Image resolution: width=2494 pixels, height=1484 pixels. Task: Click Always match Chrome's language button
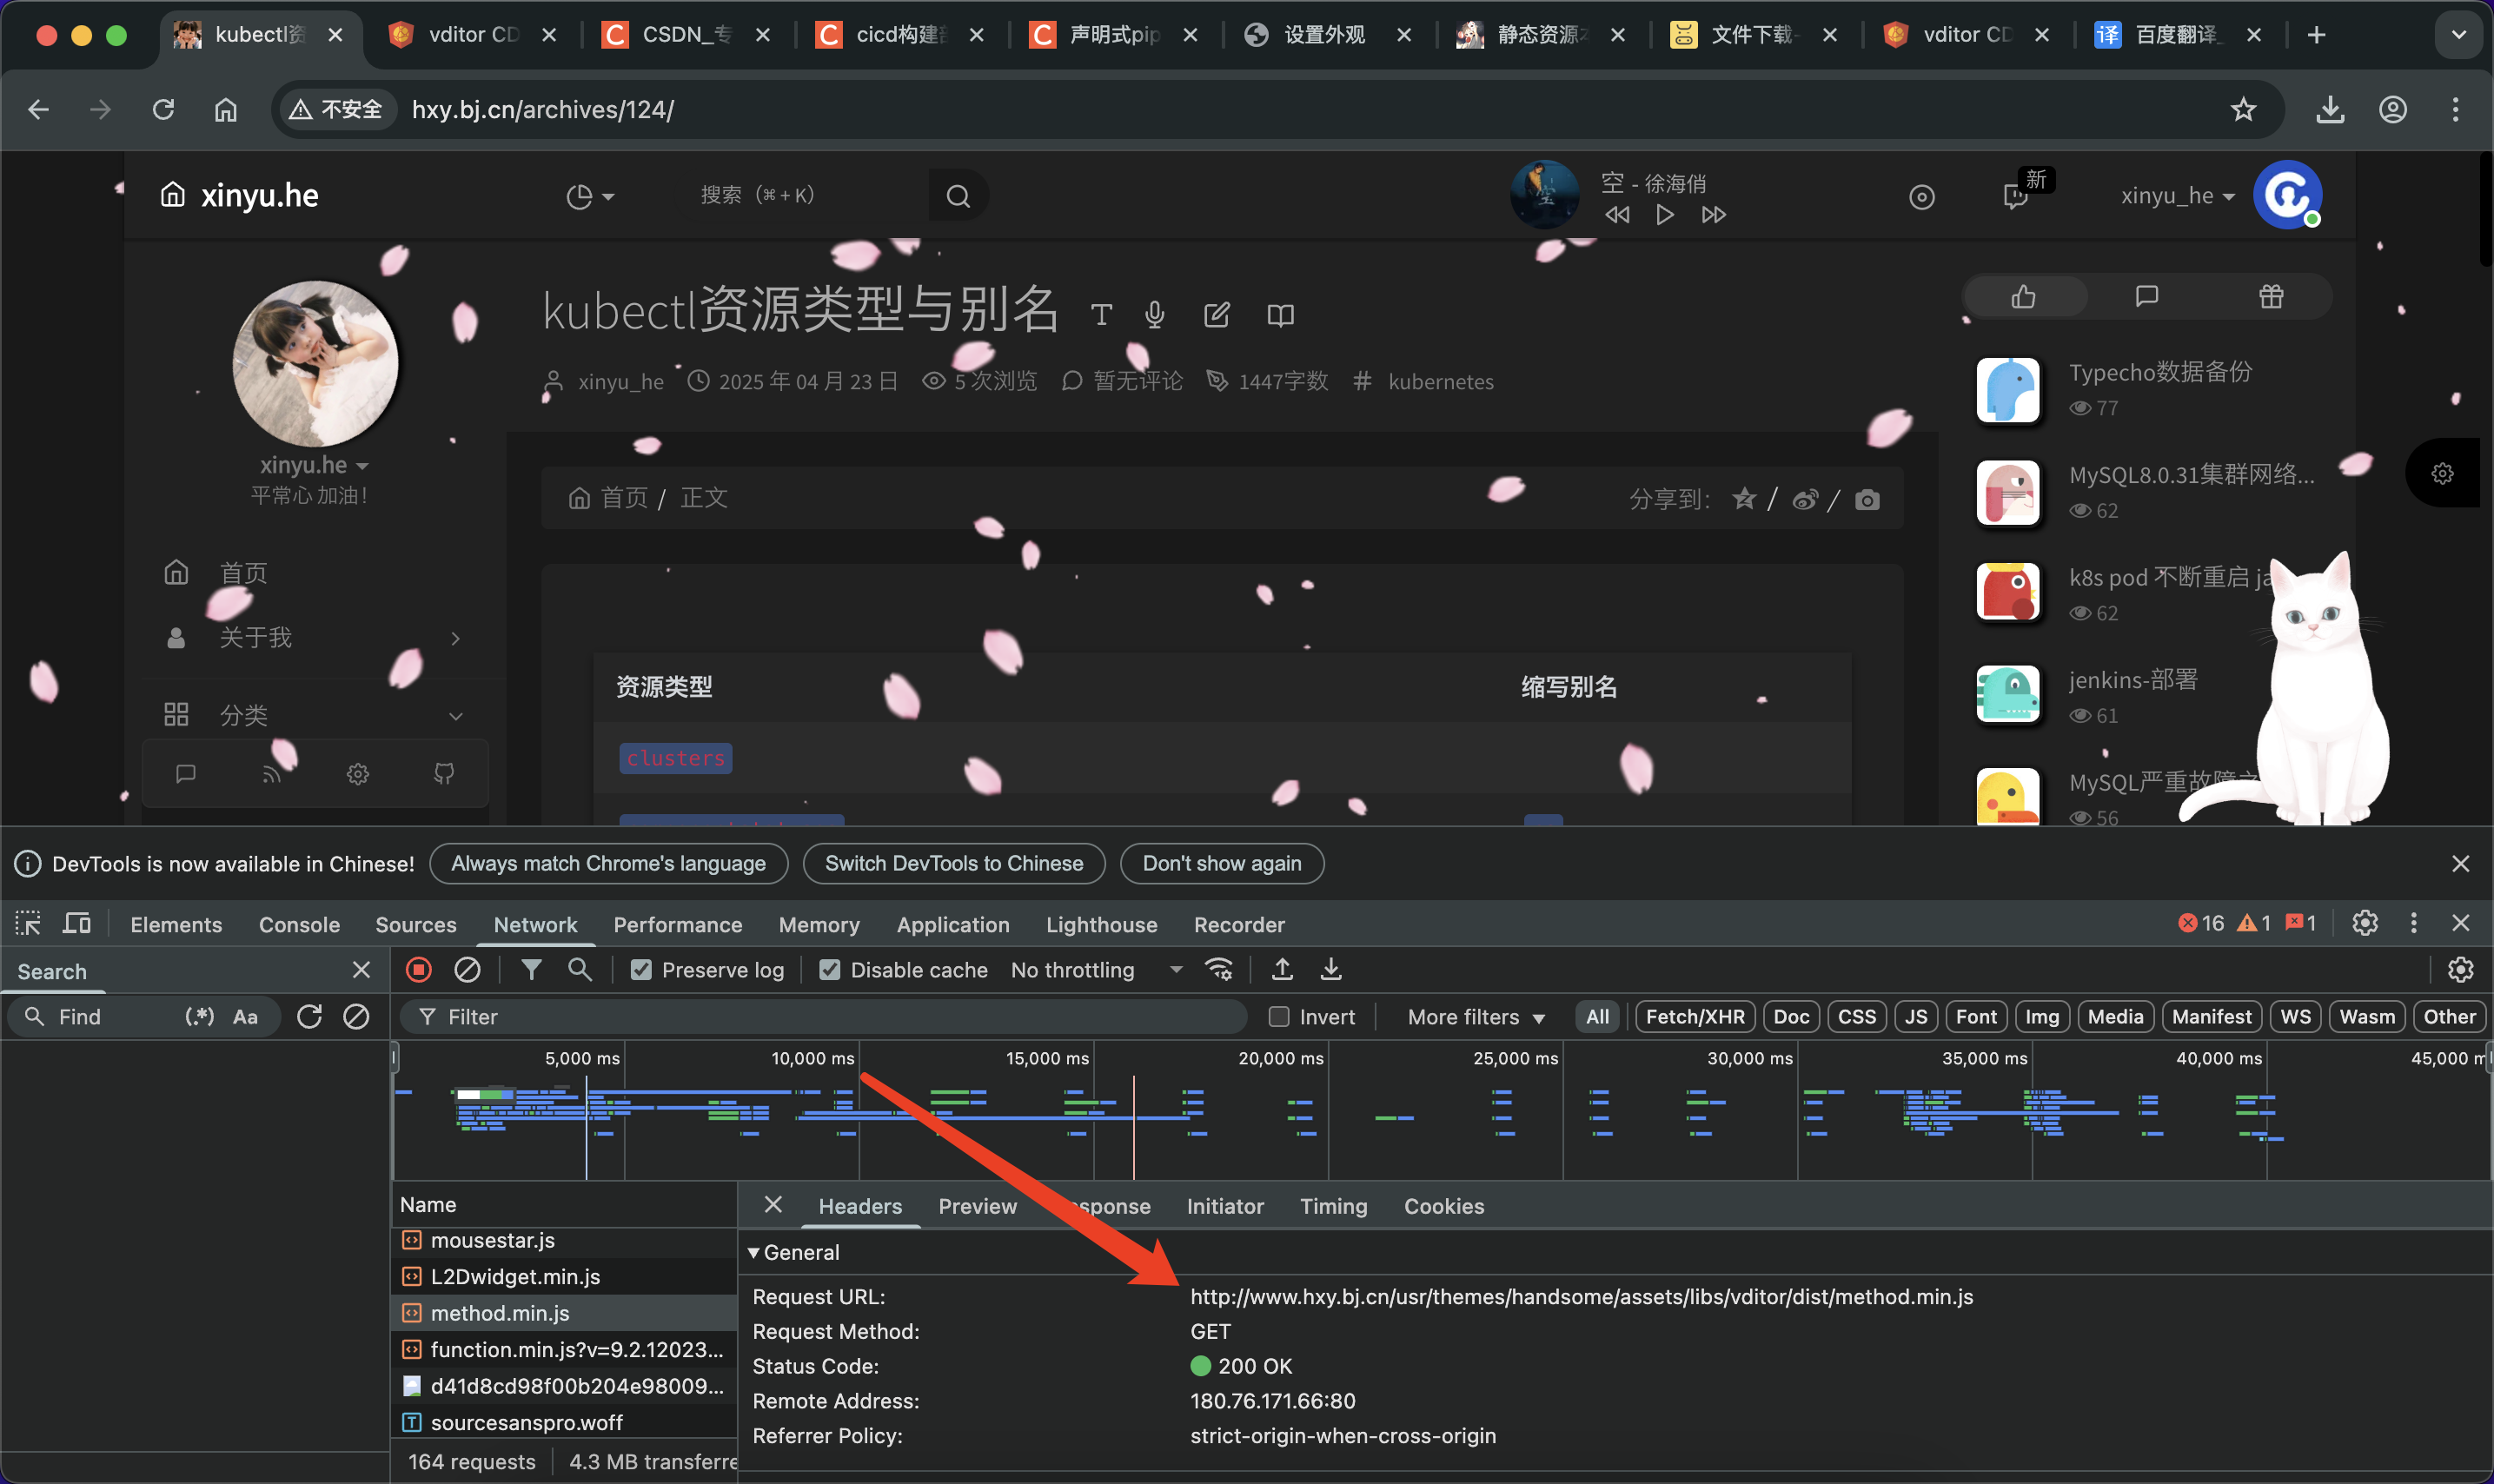608,863
